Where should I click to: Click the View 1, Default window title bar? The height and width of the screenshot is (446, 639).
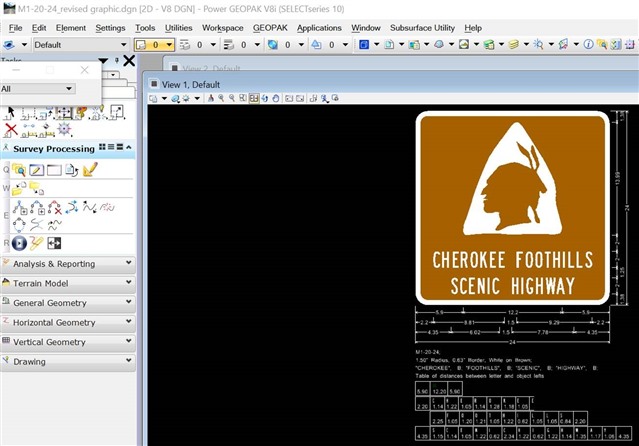tap(391, 84)
